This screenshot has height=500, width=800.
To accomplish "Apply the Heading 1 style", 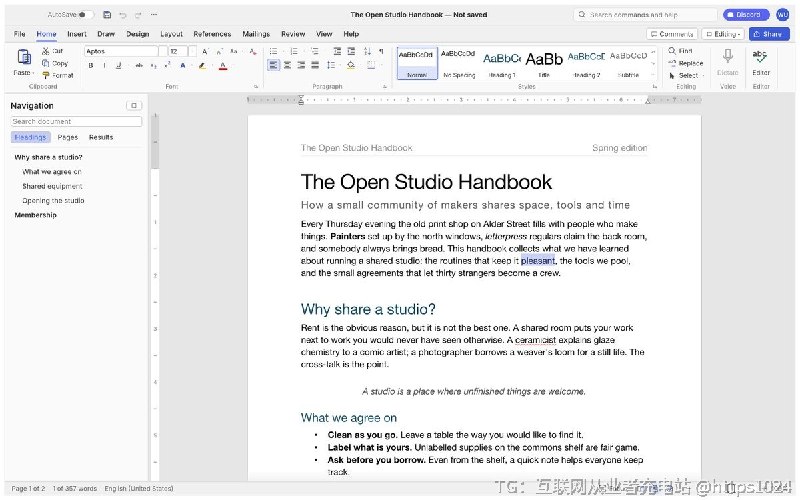I will tap(502, 64).
